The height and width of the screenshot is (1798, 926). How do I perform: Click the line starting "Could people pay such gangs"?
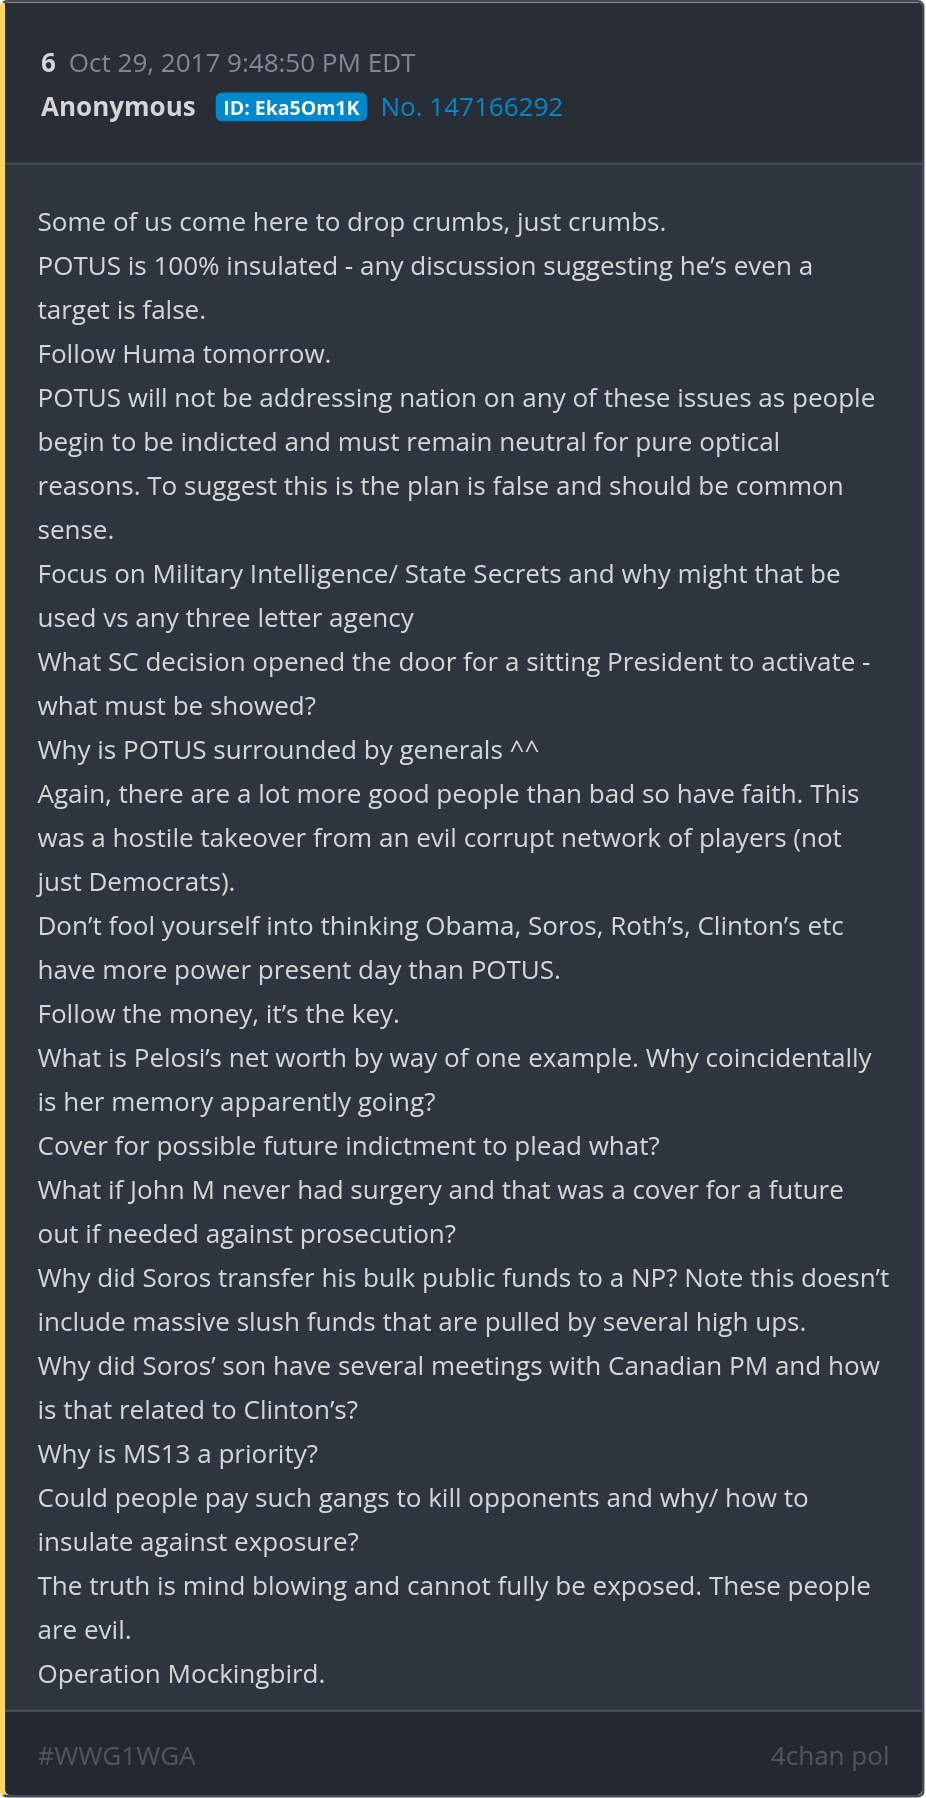[422, 1498]
